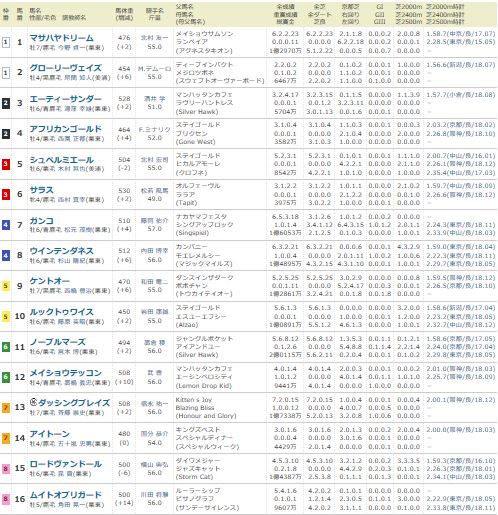Click the ガンコ horse name
The height and width of the screenshot is (515, 498).
[41, 221]
